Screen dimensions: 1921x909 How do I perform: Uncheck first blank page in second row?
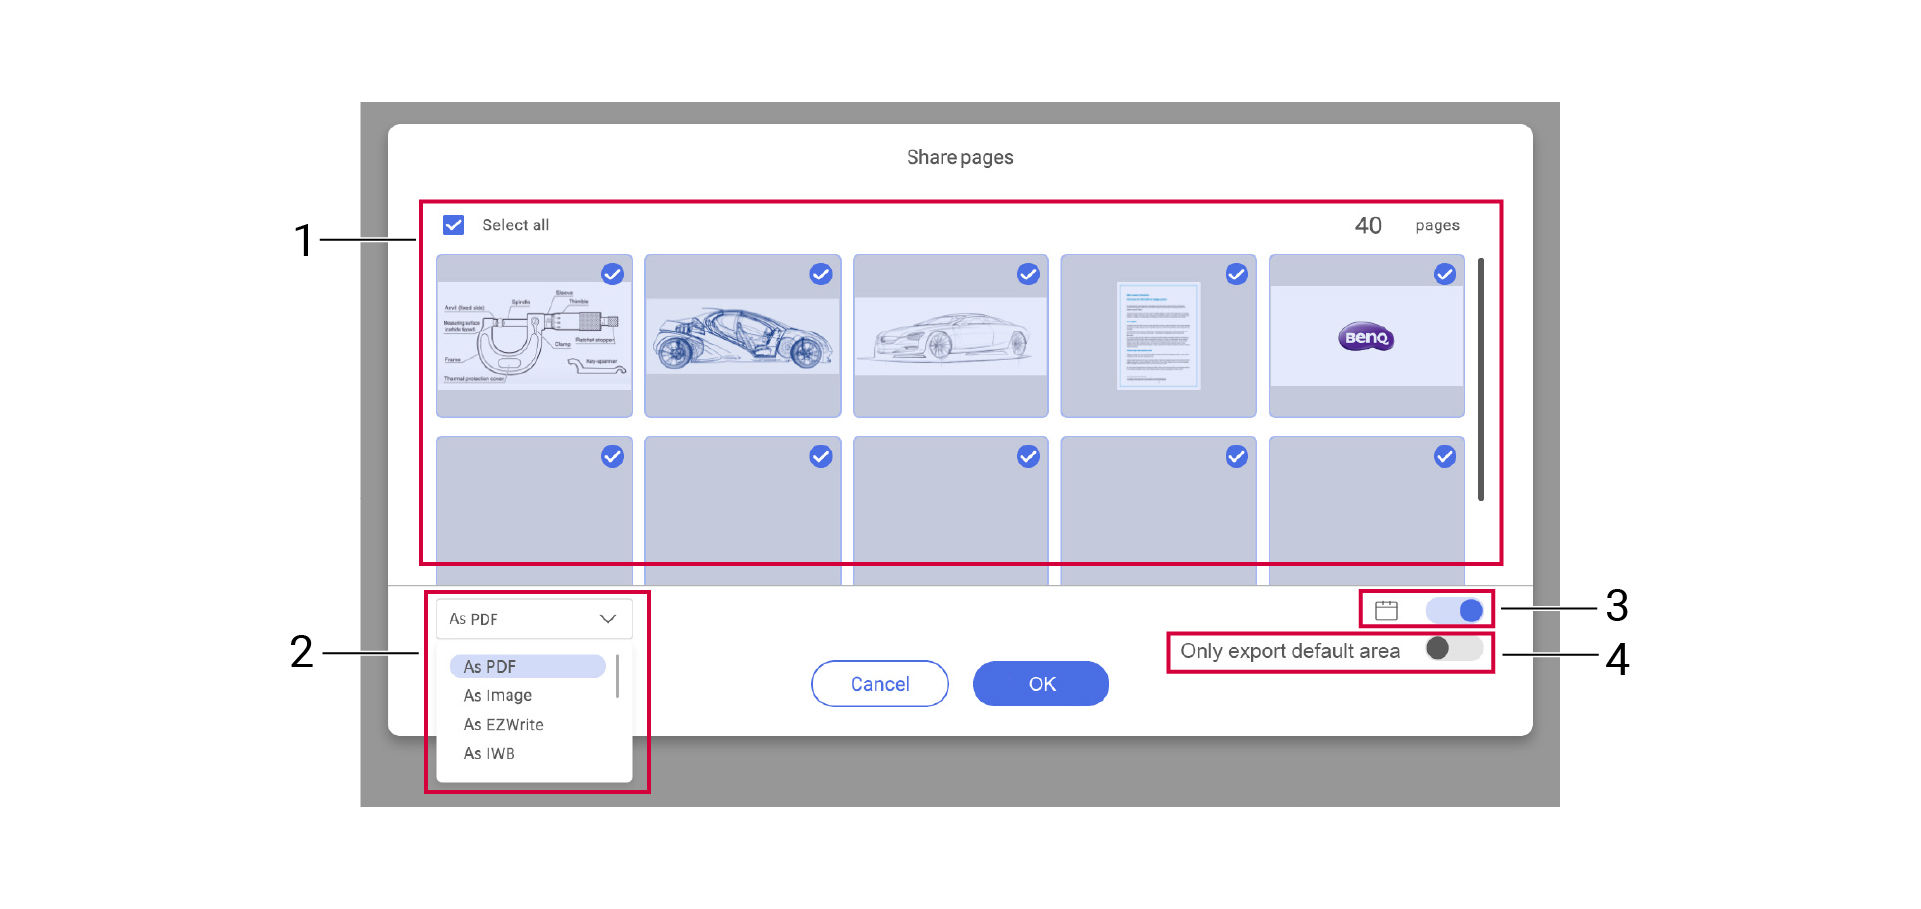[x=612, y=457]
